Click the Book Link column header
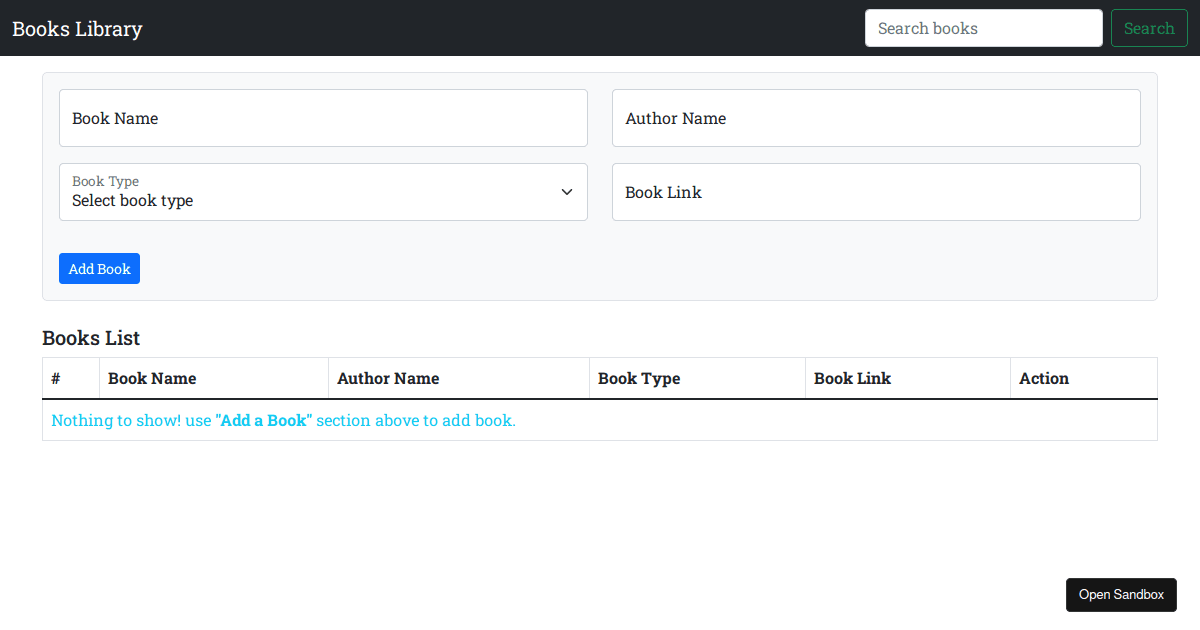The width and height of the screenshot is (1200, 630). tap(852, 378)
